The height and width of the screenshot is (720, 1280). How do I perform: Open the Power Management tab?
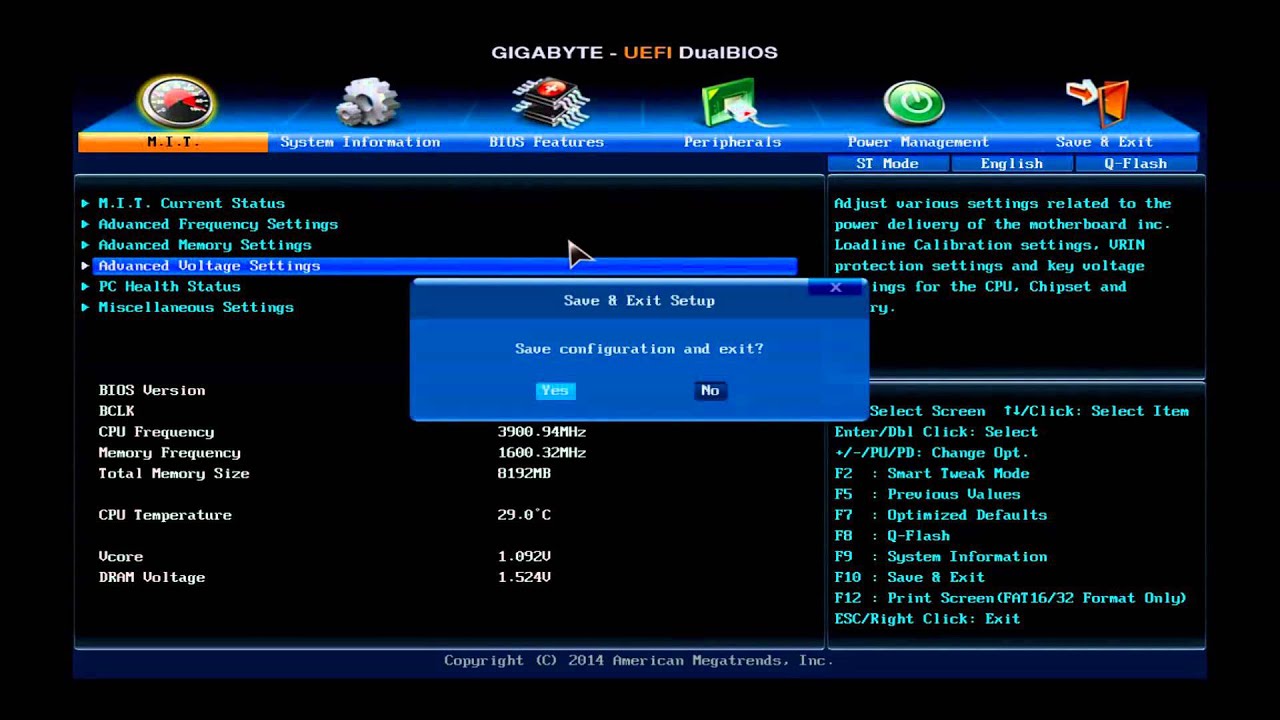pos(918,142)
